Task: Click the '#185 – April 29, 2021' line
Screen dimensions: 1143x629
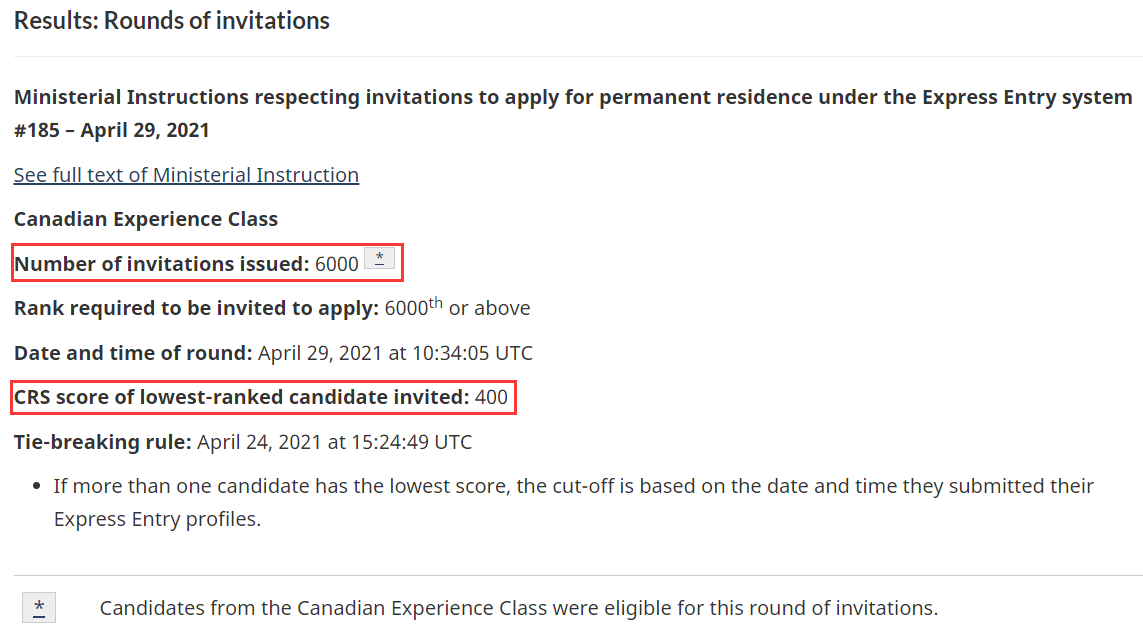Action: coord(111,130)
